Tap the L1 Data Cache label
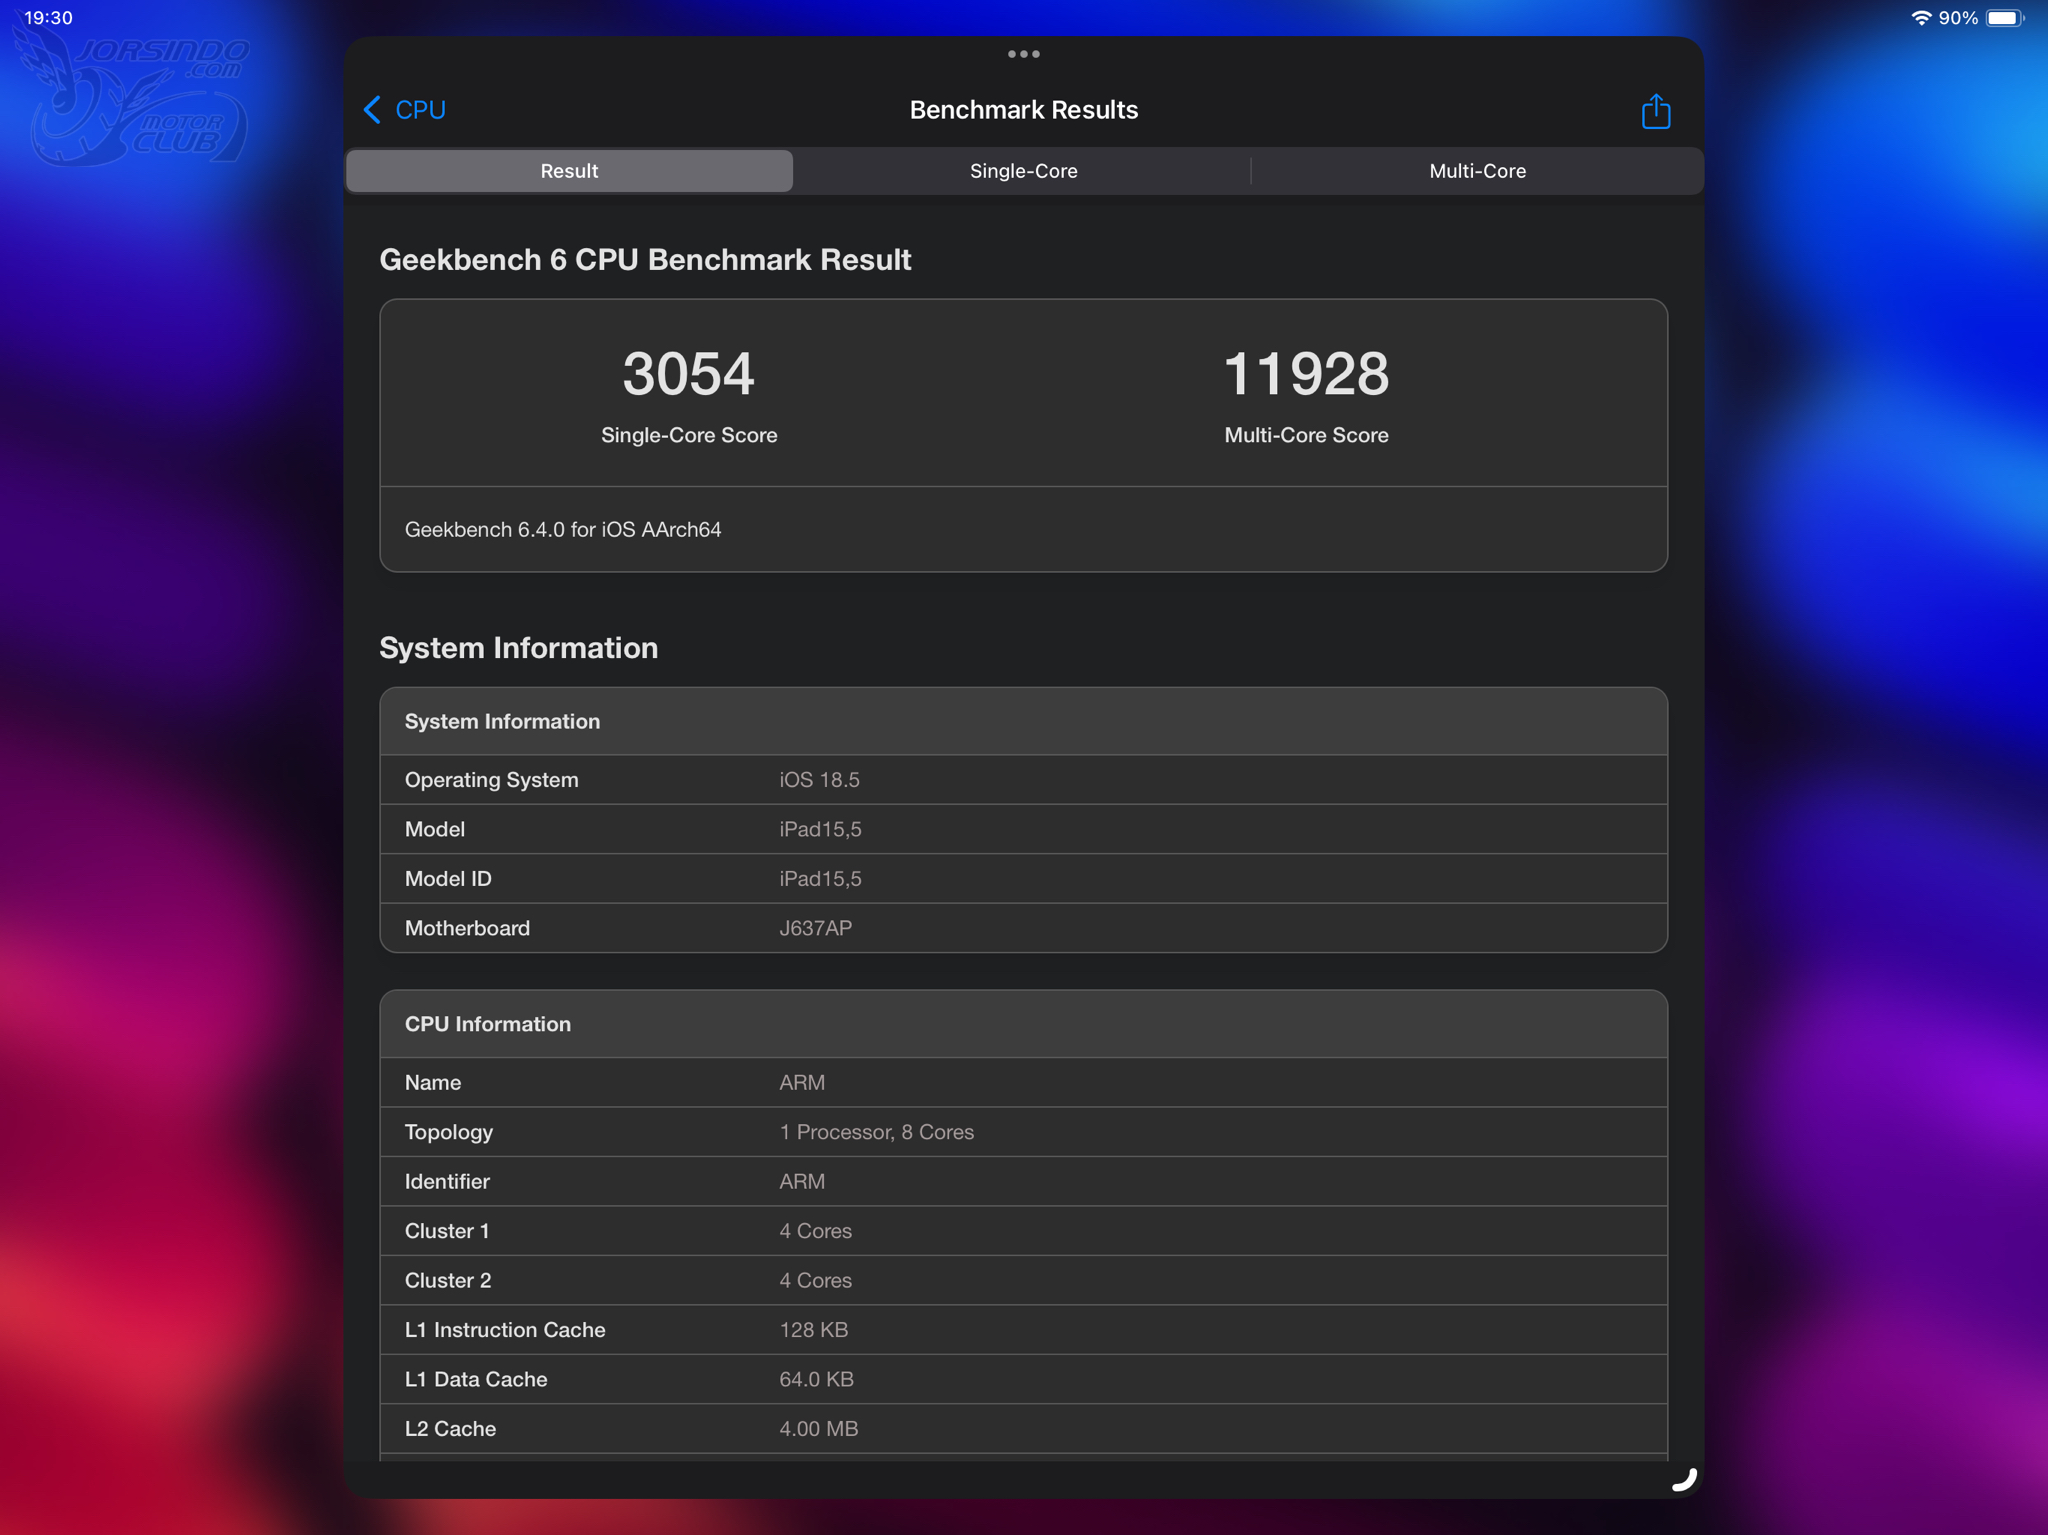This screenshot has height=1535, width=2048. point(476,1380)
